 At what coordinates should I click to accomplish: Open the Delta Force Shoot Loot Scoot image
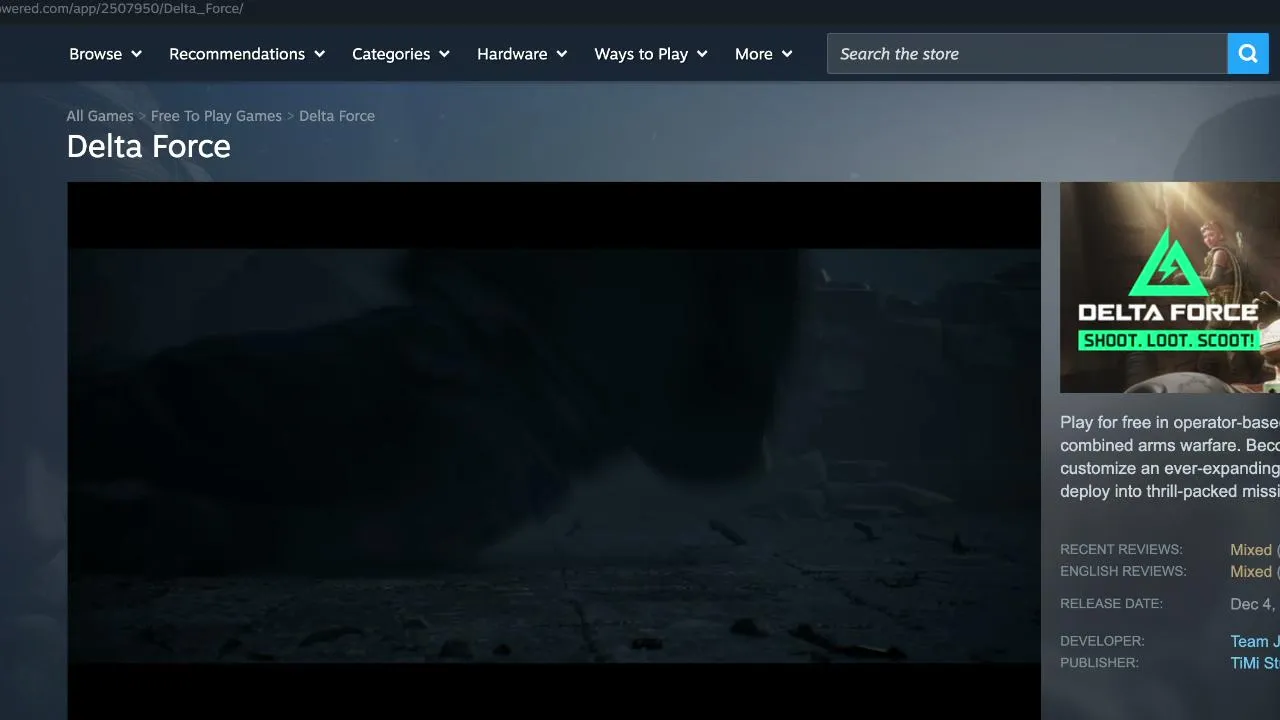point(1170,287)
